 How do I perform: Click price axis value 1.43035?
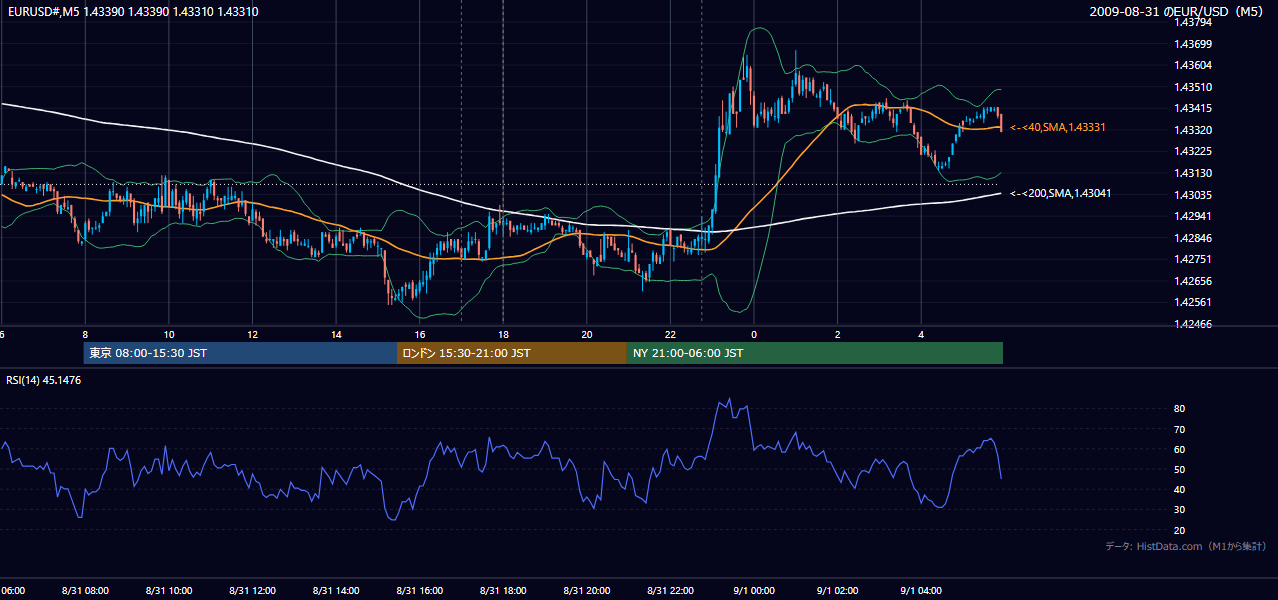pyautogui.click(x=1192, y=195)
